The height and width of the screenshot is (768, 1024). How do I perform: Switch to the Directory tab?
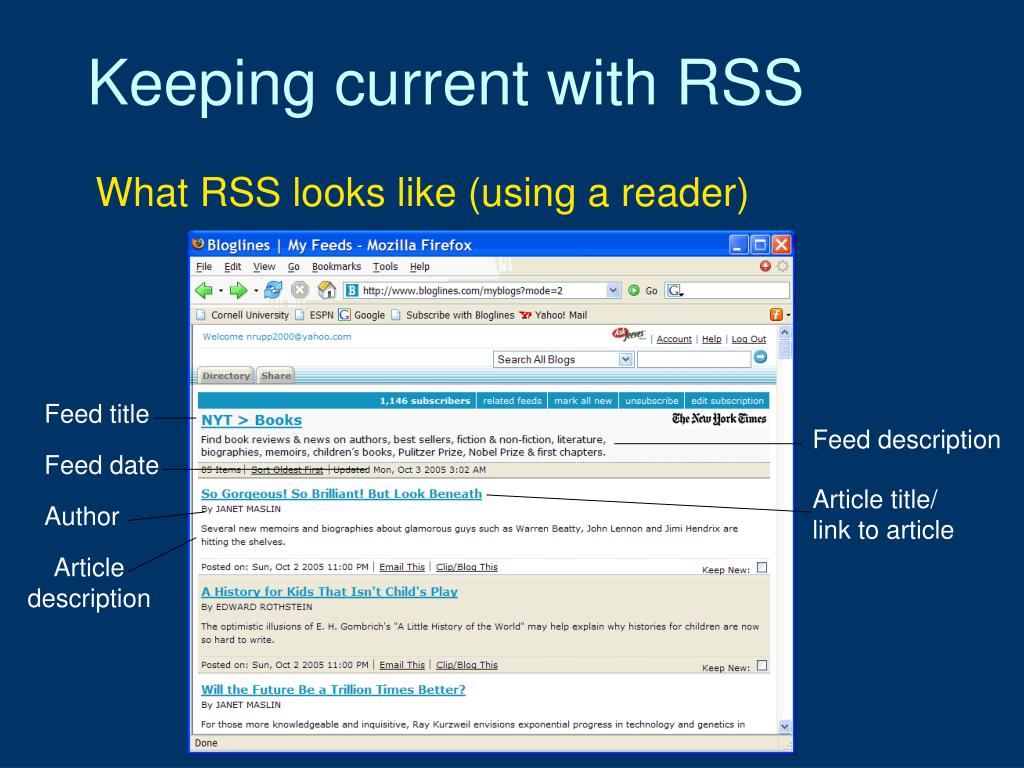pyautogui.click(x=226, y=376)
